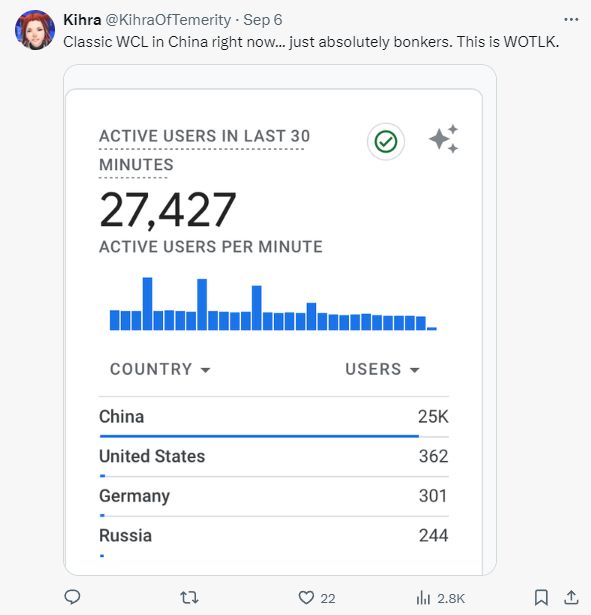591x615 pixels.
Task: Open the sparkle insights icon
Action: (x=444, y=139)
